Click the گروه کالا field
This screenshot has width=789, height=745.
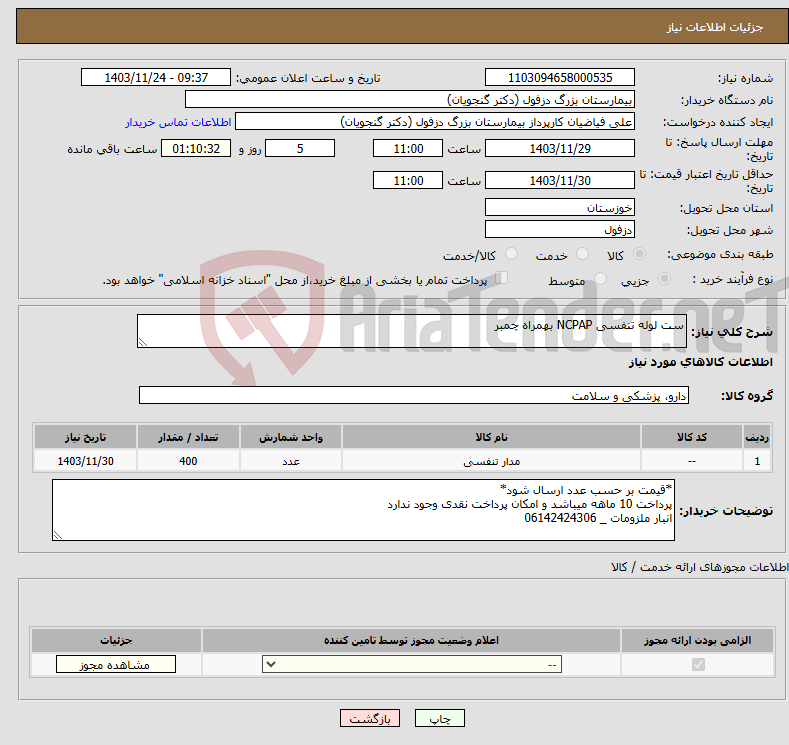click(x=414, y=396)
